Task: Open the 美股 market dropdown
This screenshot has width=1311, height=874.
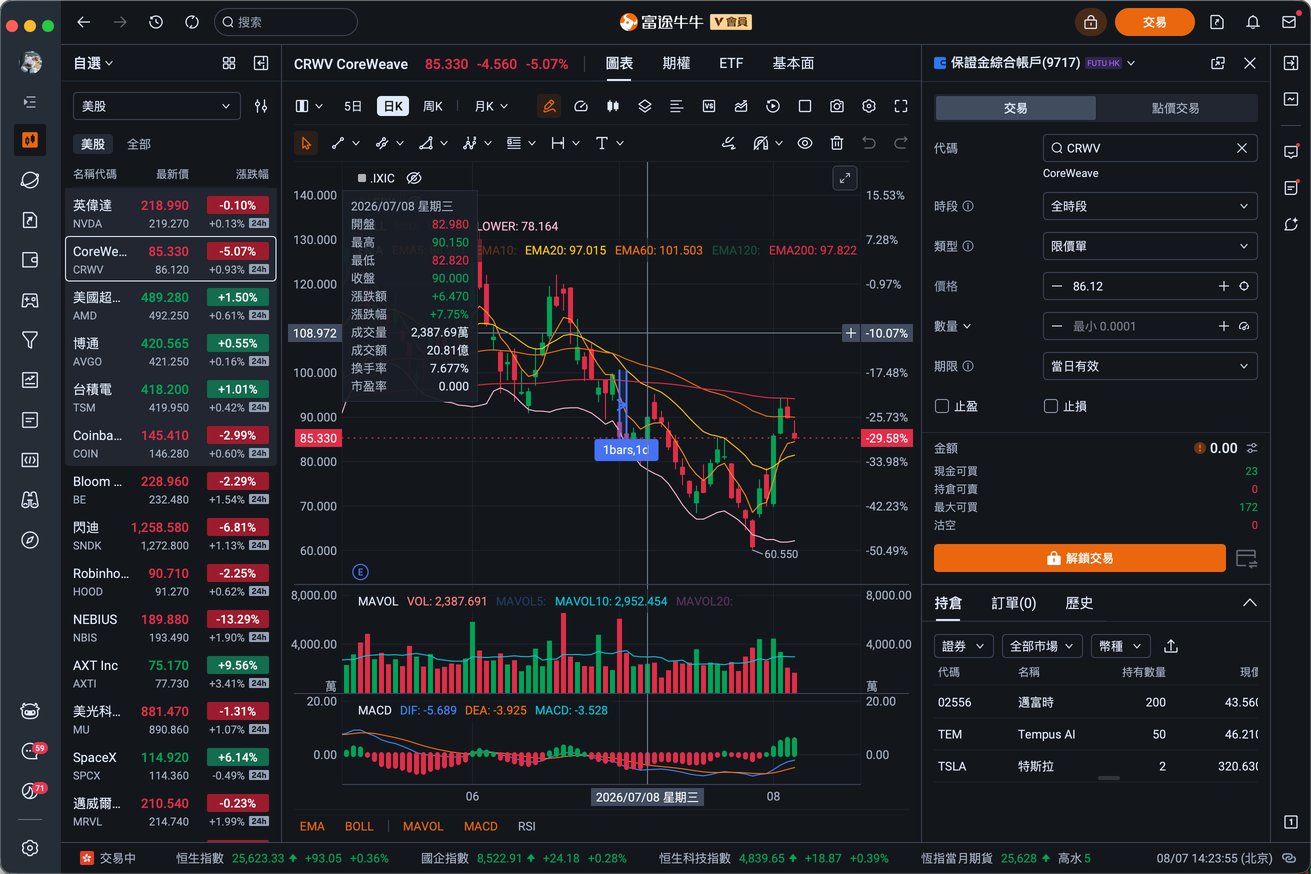Action: (157, 106)
